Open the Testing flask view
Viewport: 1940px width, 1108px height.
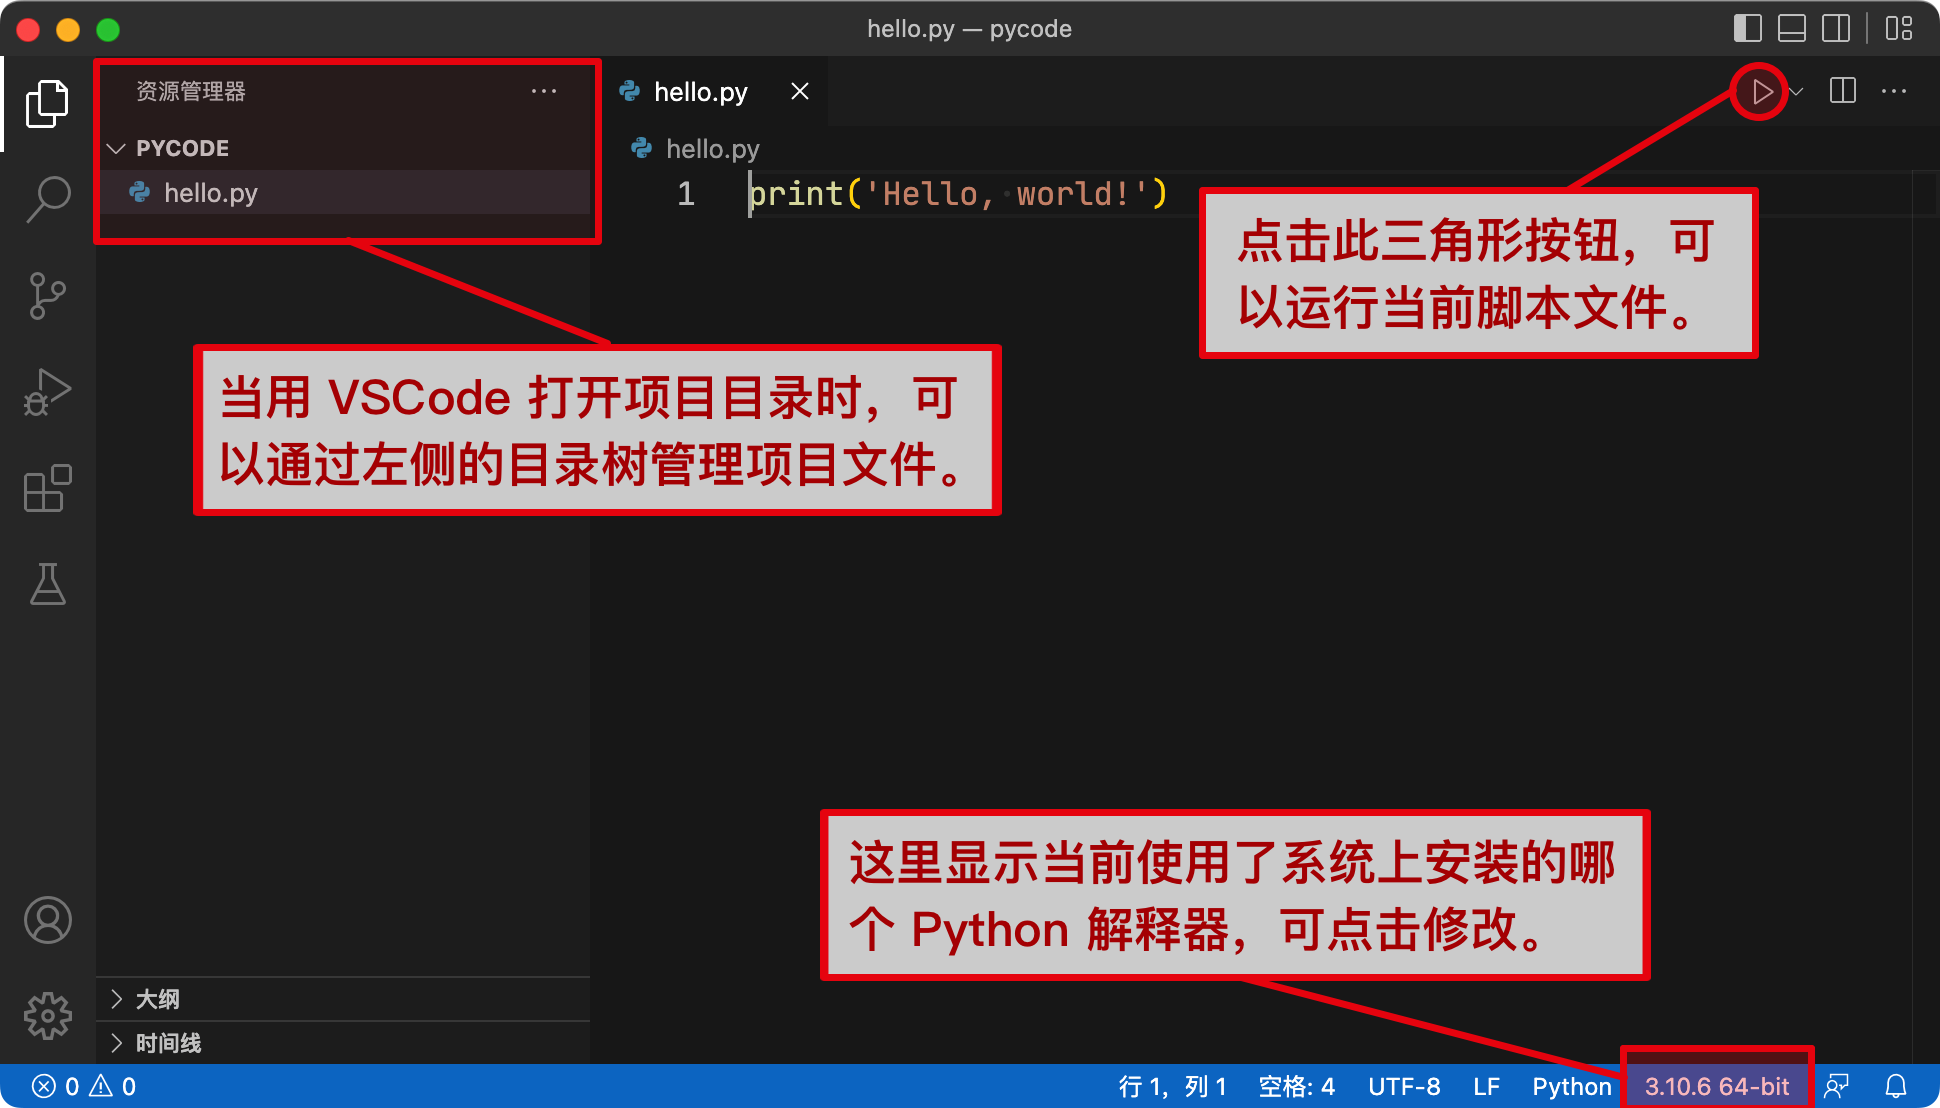click(x=47, y=584)
